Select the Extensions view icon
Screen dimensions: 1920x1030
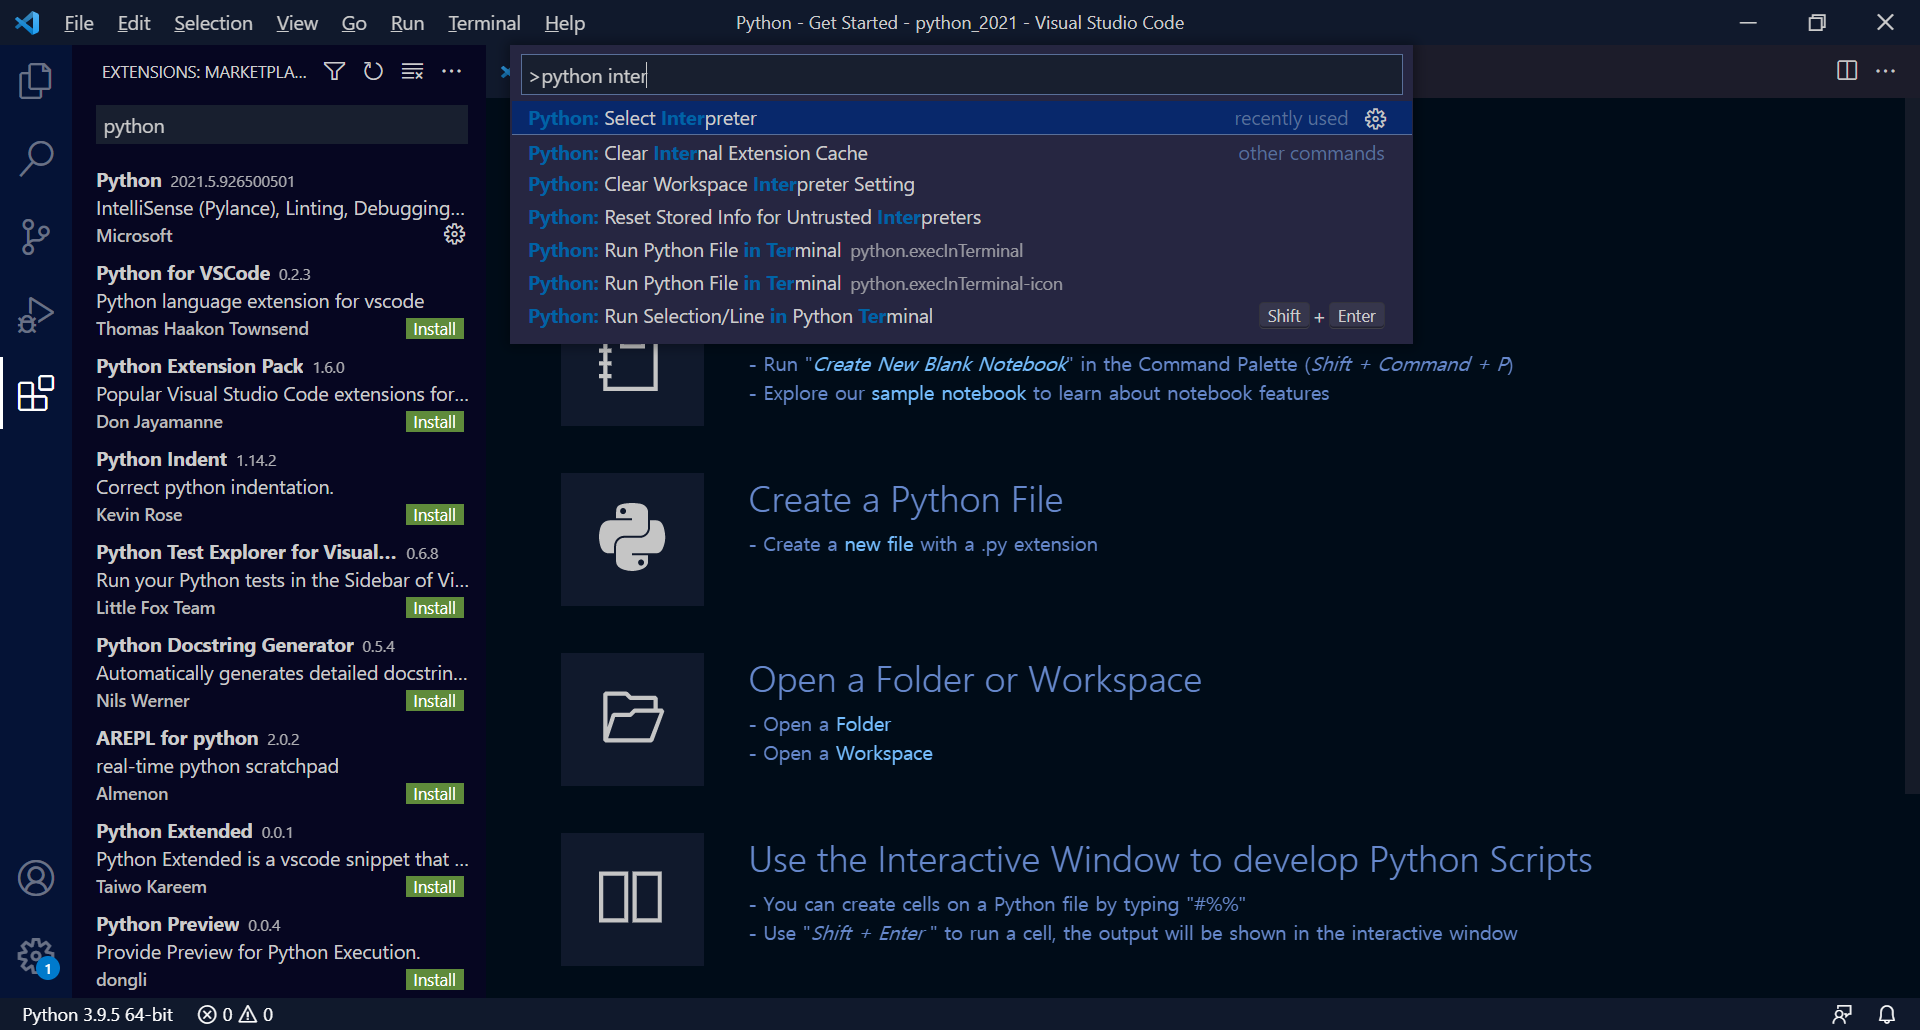[x=36, y=393]
